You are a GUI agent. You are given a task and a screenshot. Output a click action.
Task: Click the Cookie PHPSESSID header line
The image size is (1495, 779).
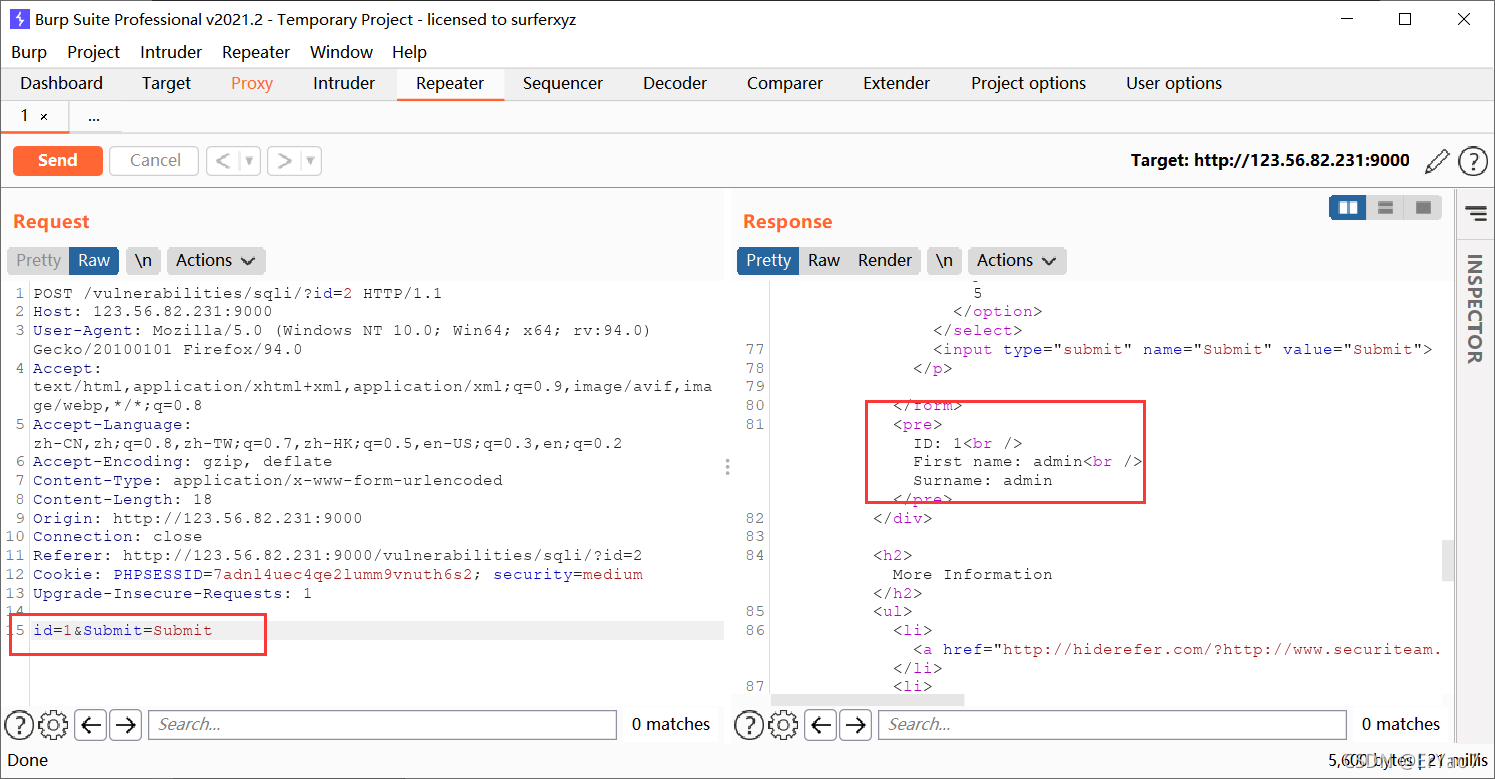(338, 574)
